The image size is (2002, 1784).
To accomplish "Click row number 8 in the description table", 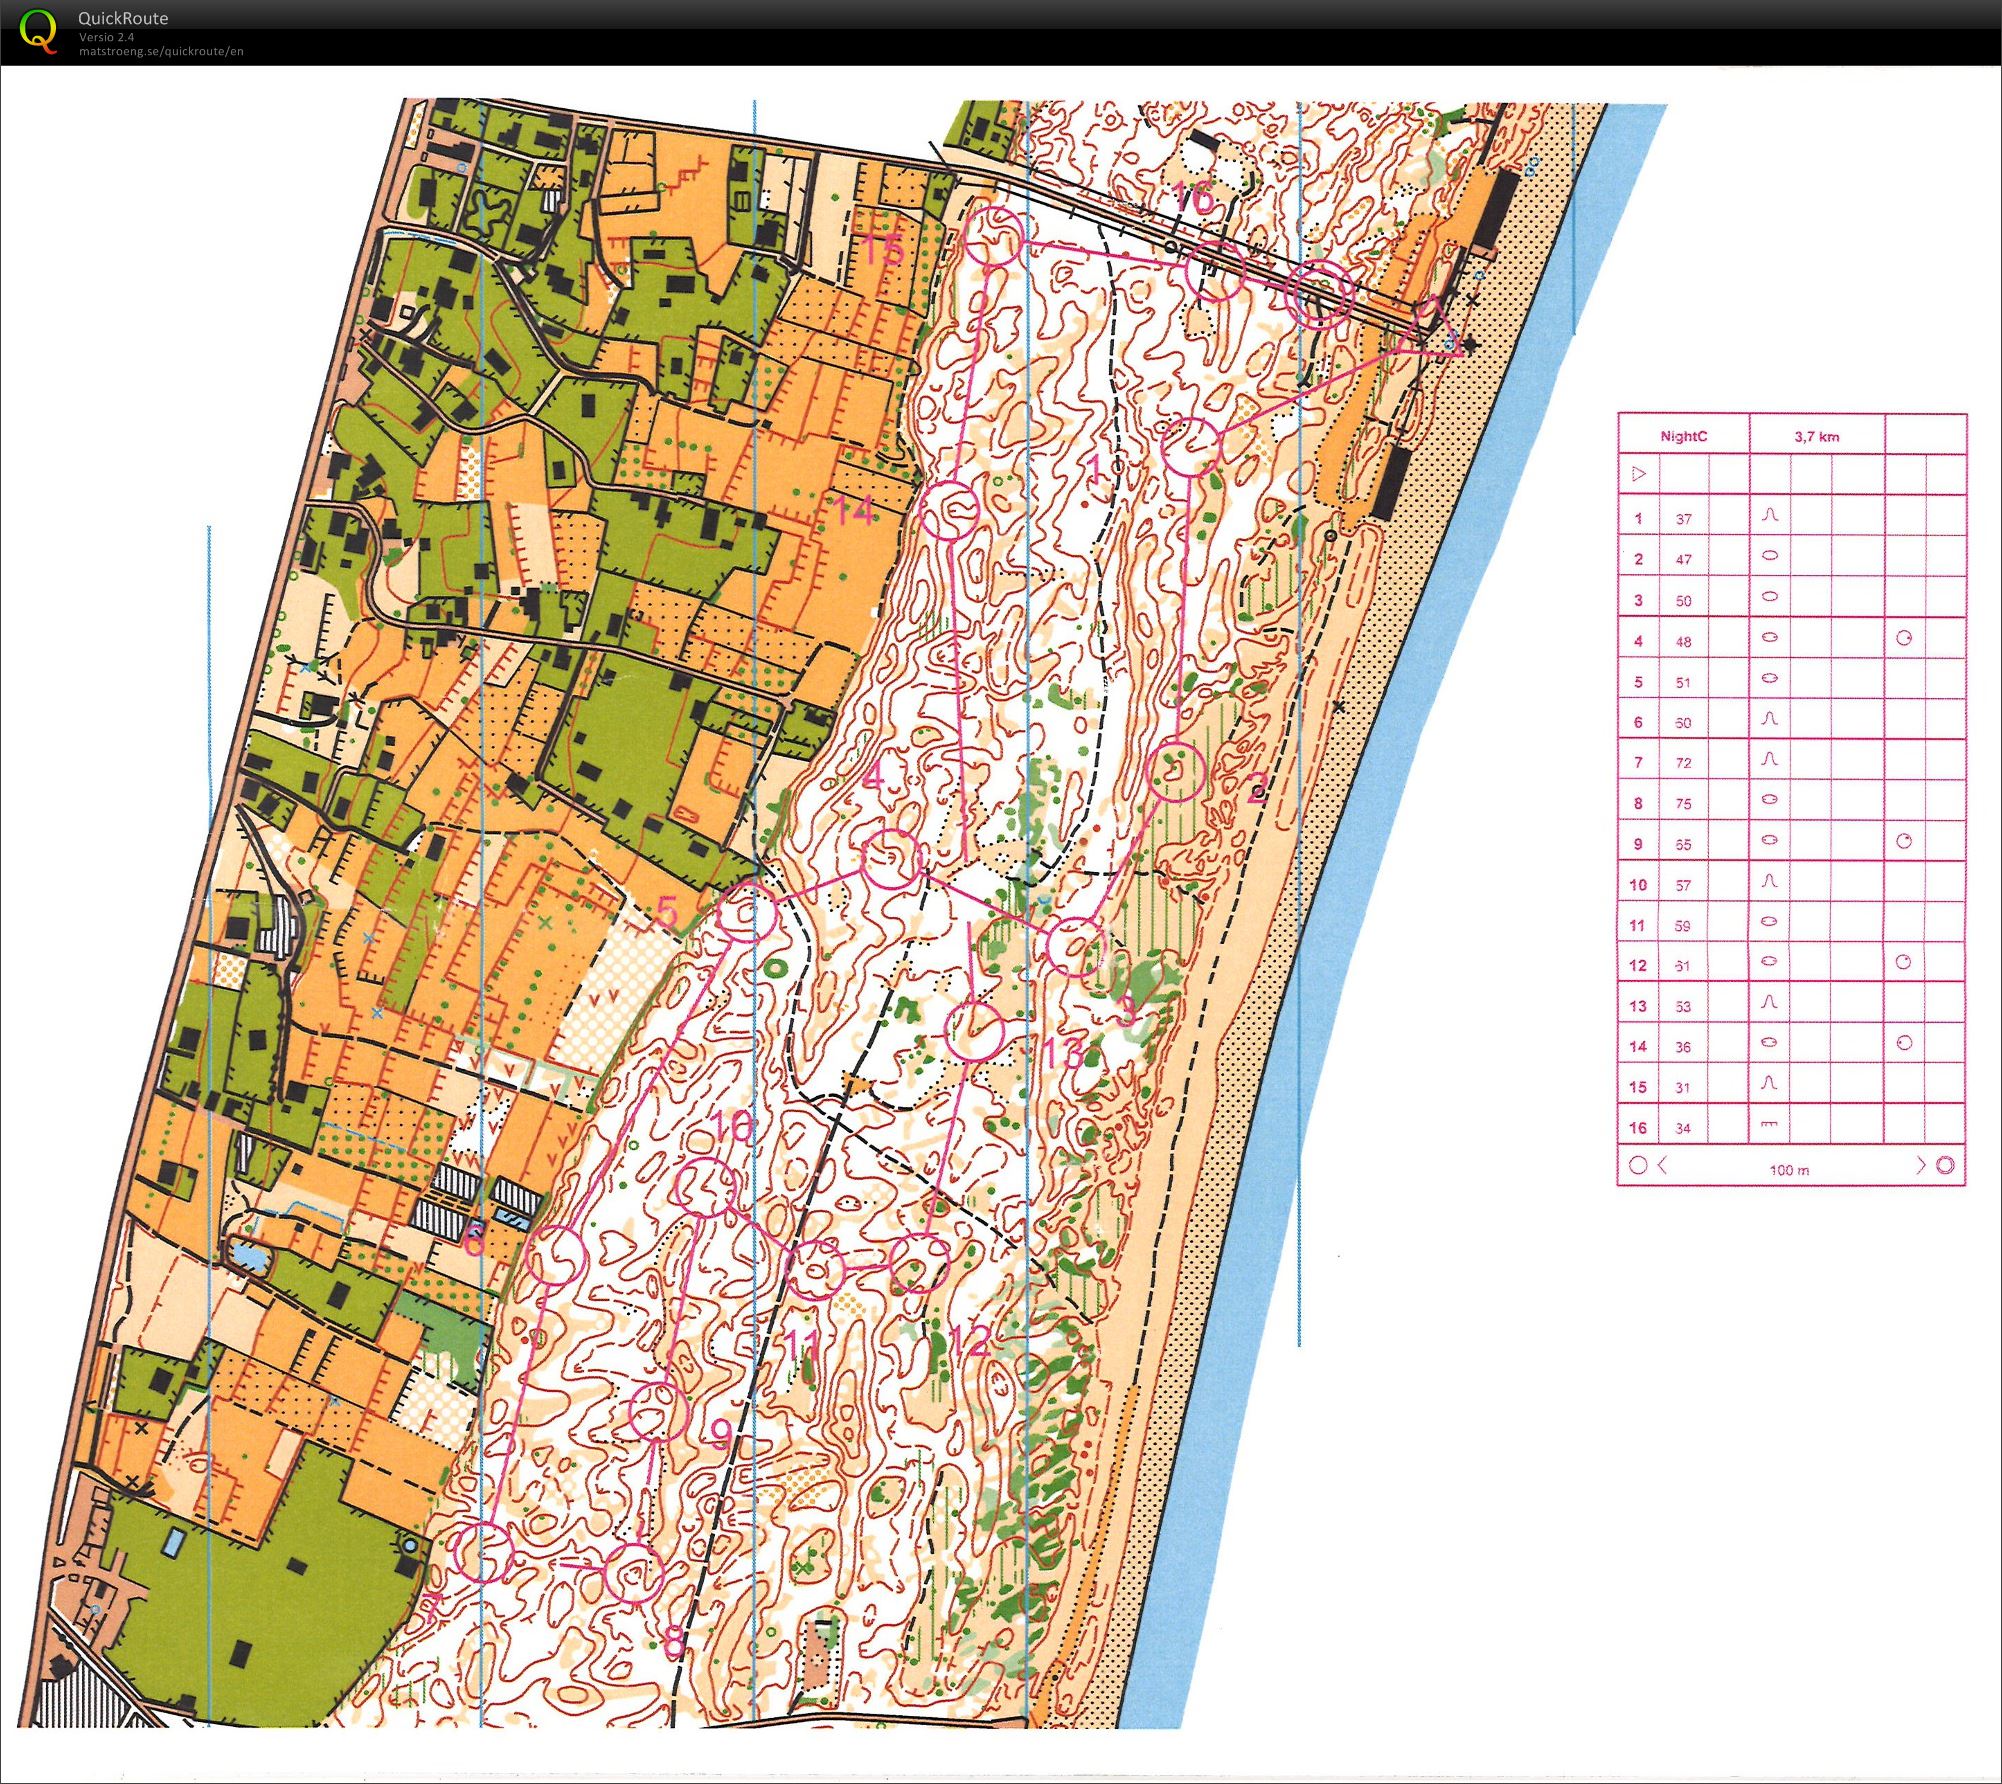I will pyautogui.click(x=1638, y=803).
